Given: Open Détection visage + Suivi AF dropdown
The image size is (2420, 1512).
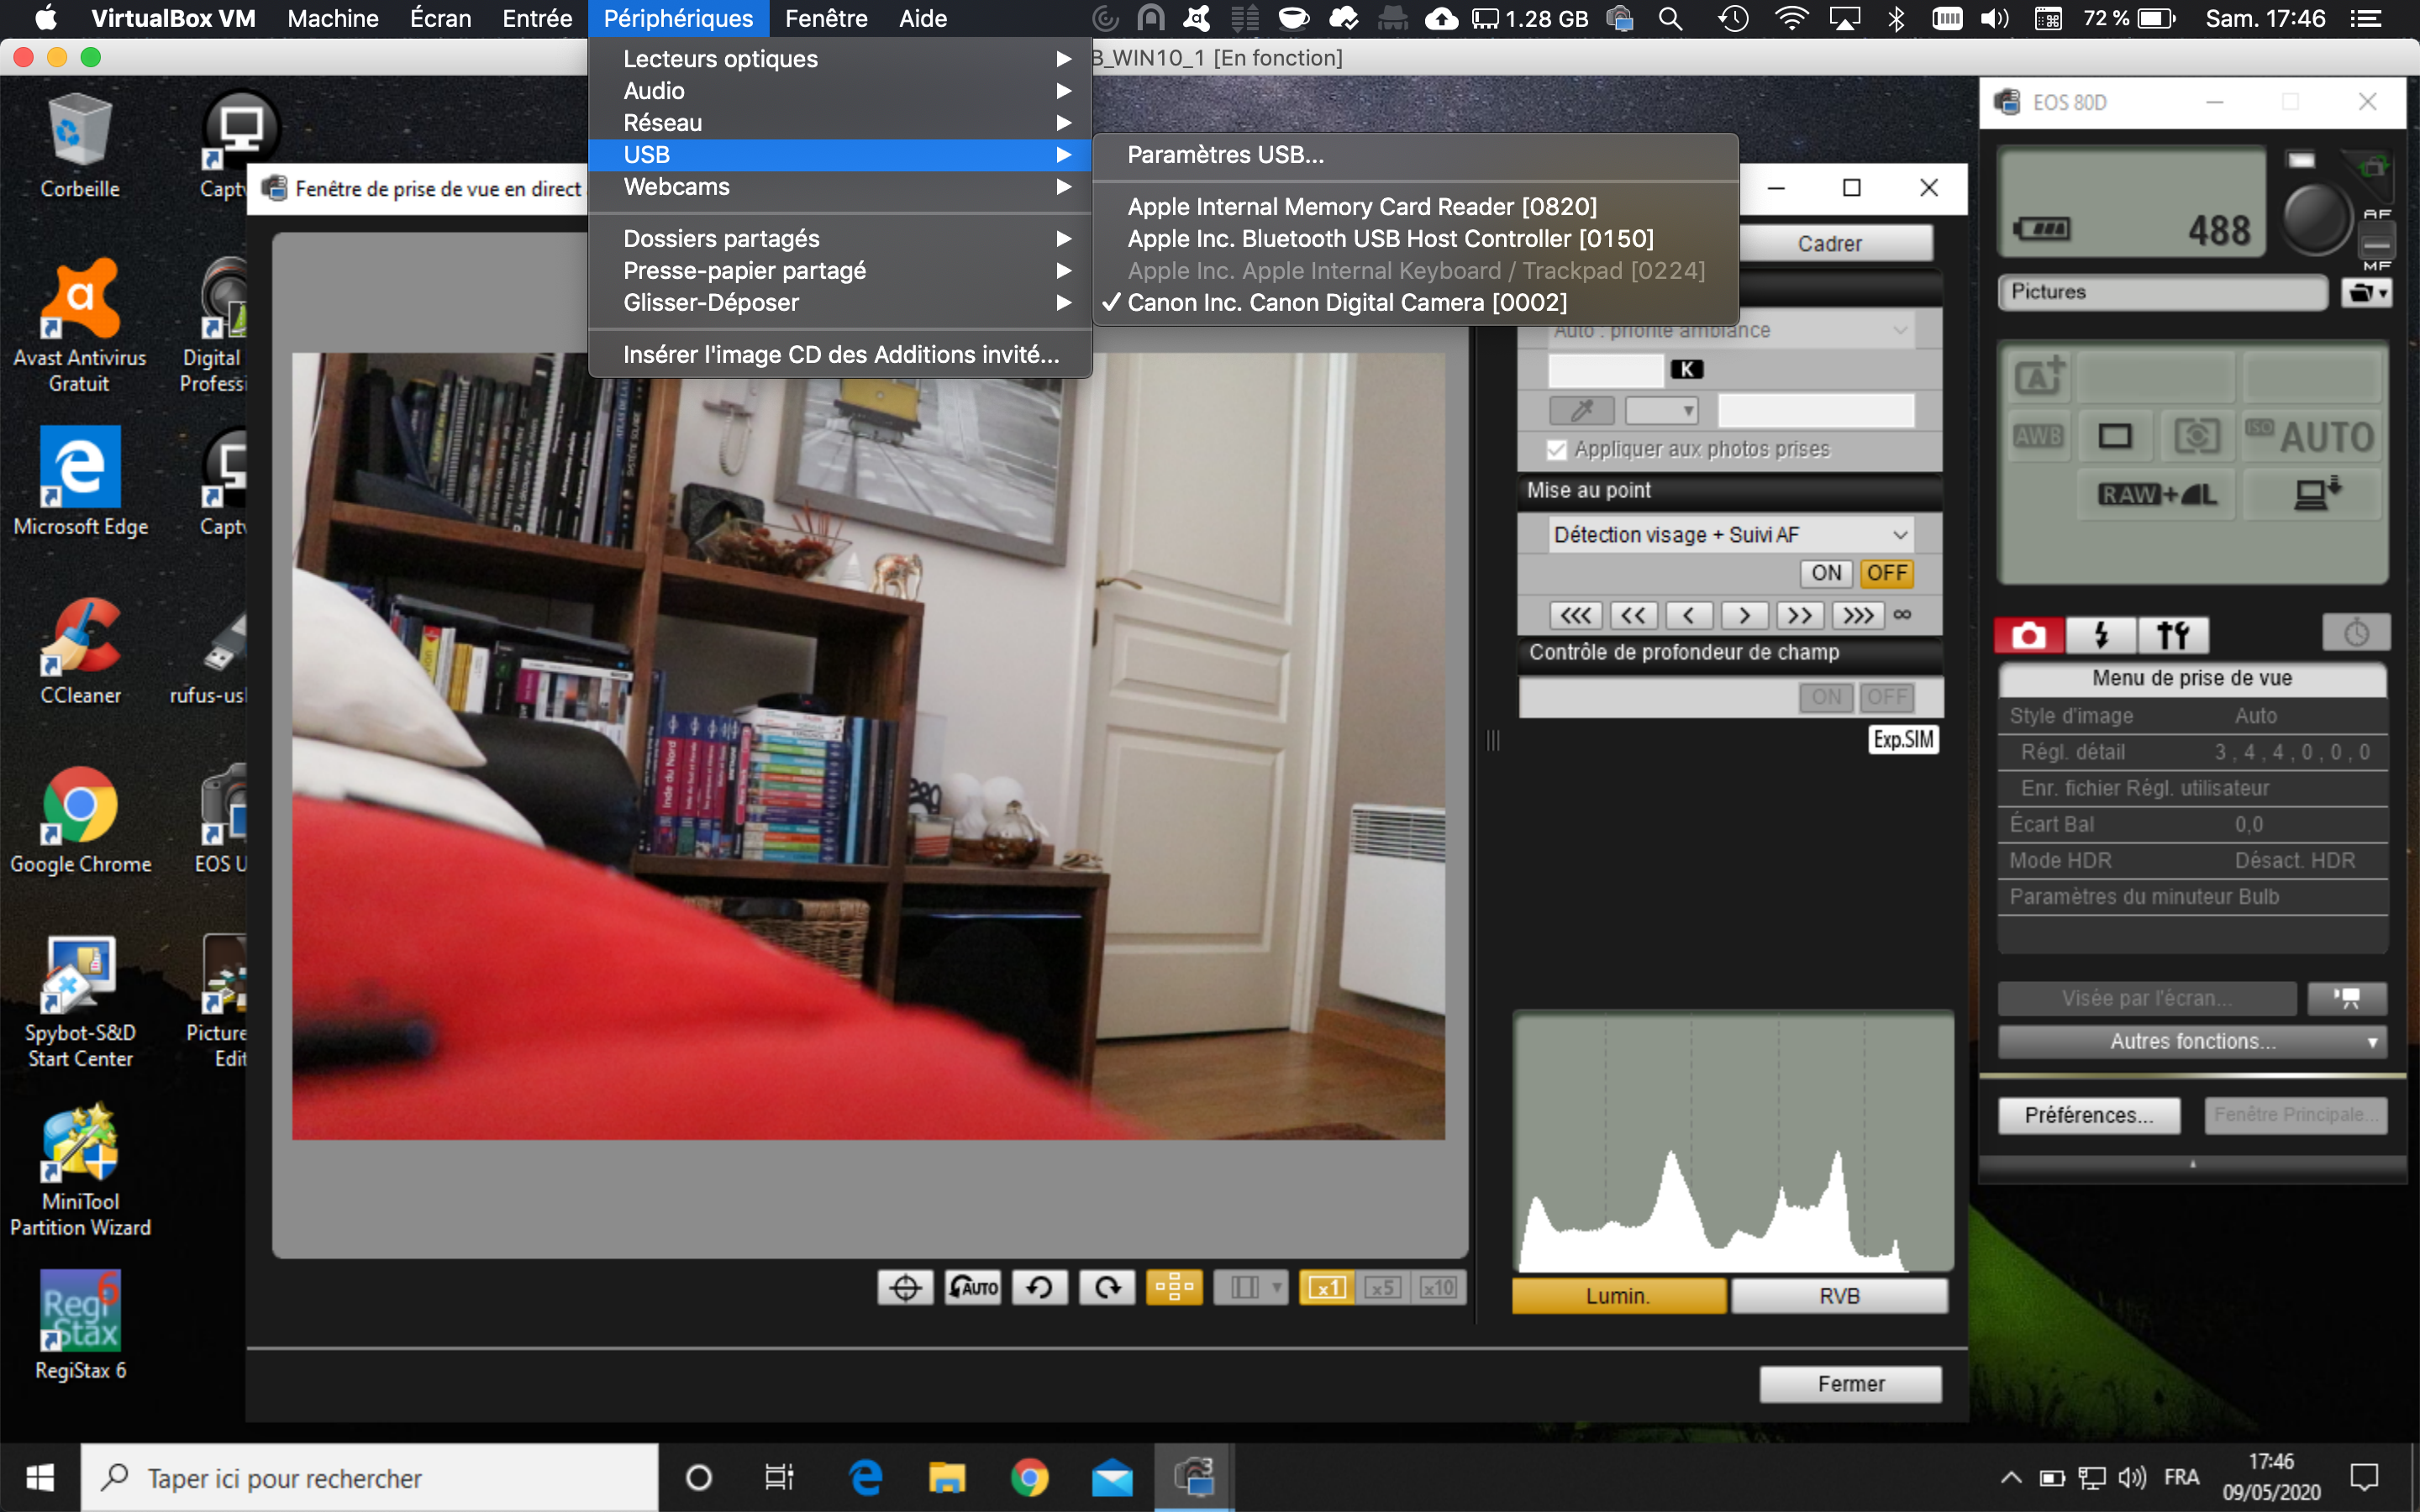Looking at the screenshot, I should click(1730, 535).
